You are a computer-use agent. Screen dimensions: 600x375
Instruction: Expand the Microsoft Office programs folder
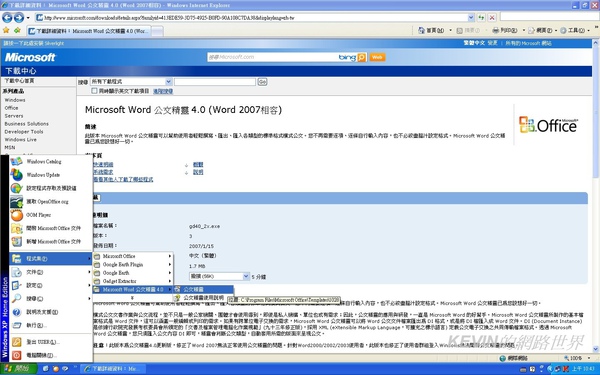point(133,256)
